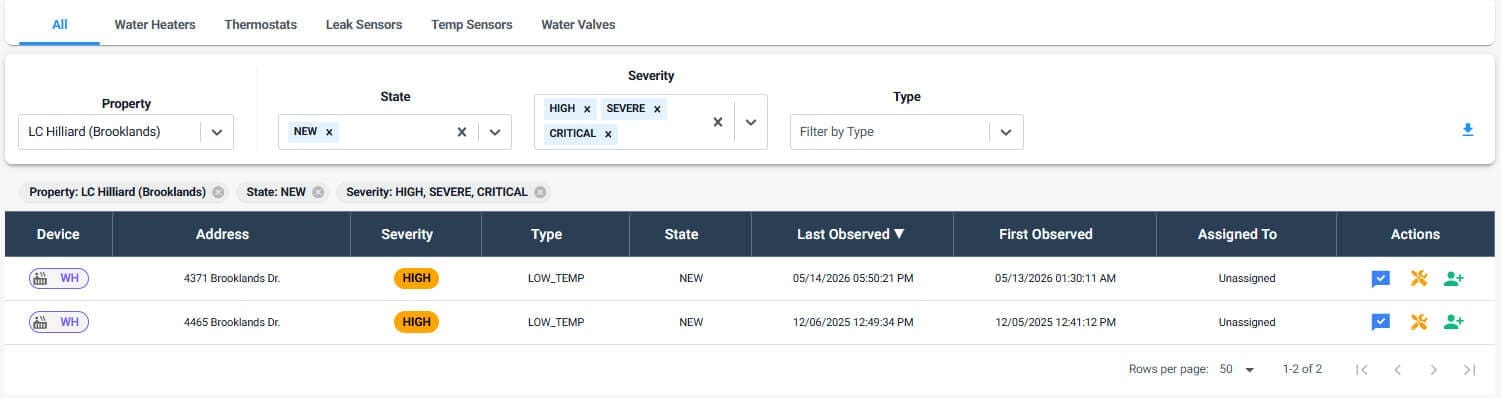
Task: Expand the Severity dropdown chevron
Action: click(751, 122)
